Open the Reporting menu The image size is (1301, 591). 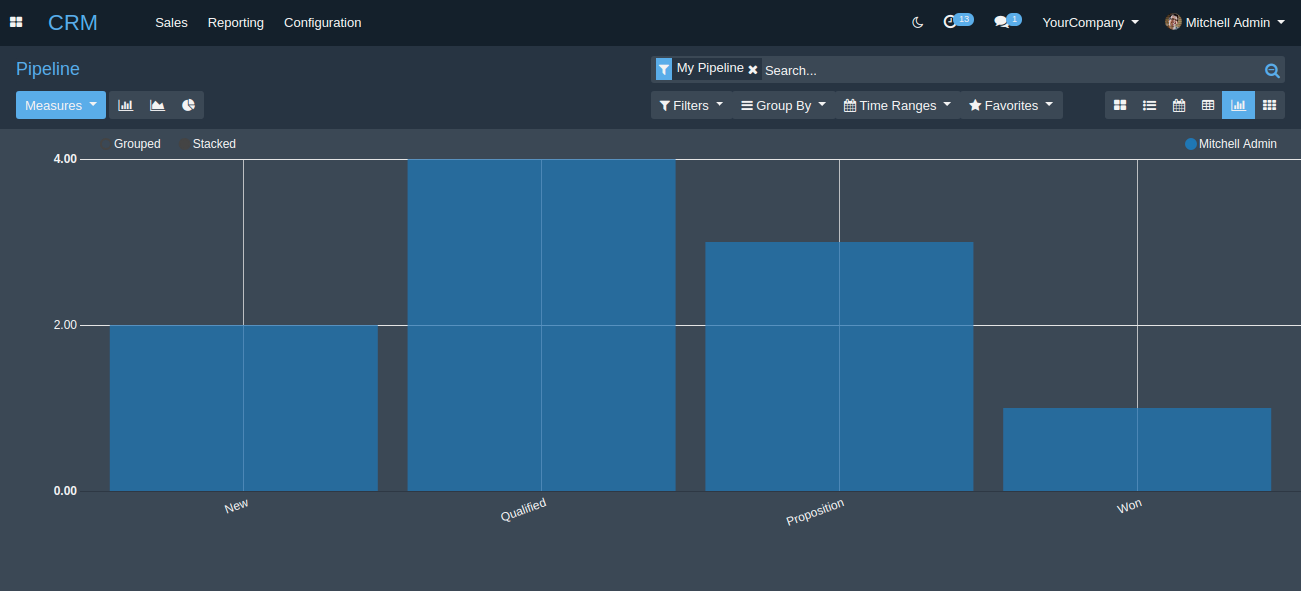236,22
